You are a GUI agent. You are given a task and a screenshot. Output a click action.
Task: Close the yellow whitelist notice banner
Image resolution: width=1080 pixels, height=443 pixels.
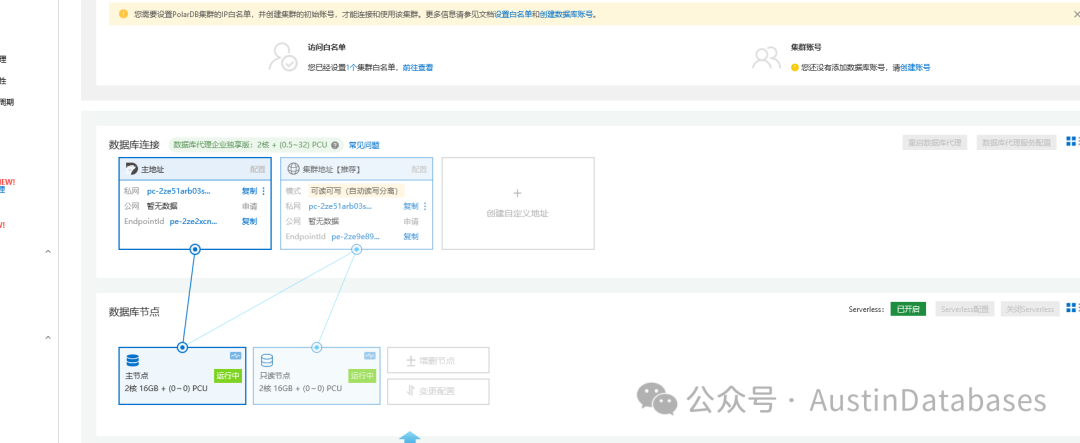(1077, 14)
